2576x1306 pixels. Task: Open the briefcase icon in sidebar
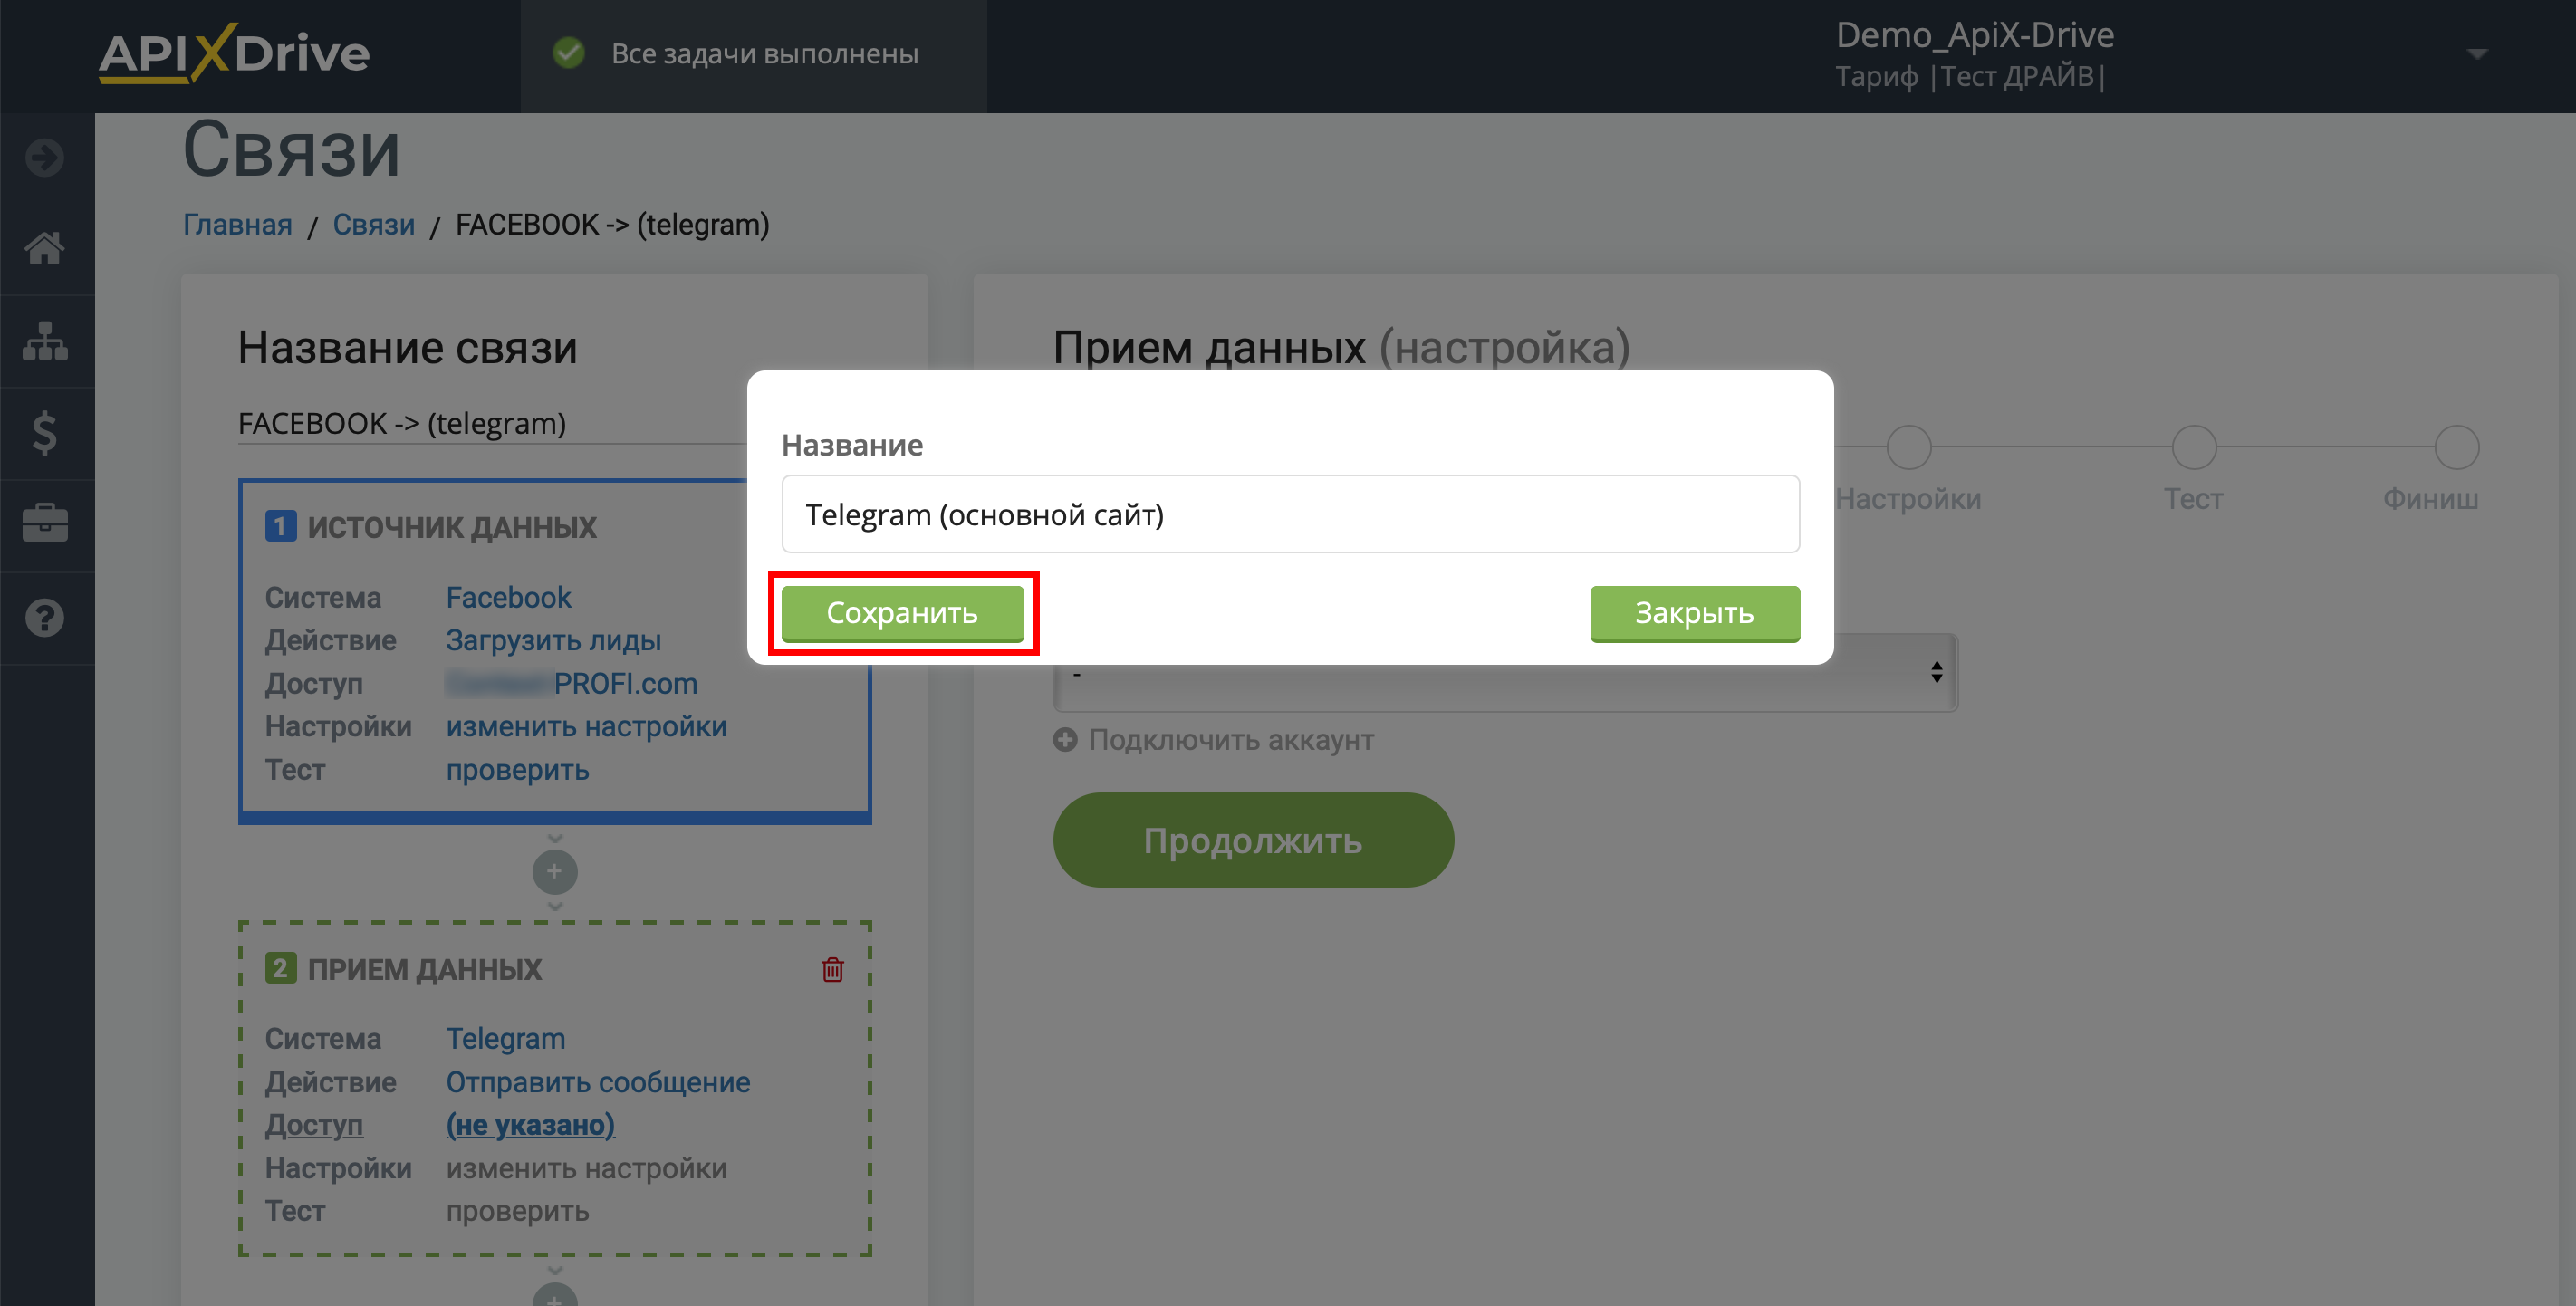pos(45,523)
